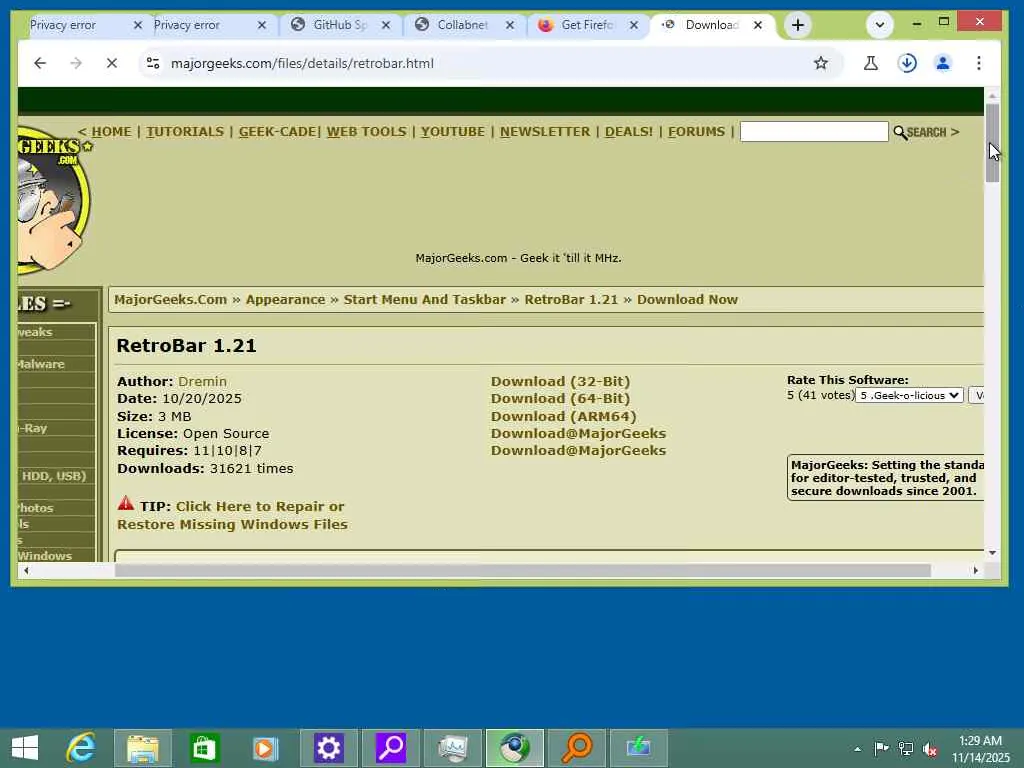The height and width of the screenshot is (768, 1024).
Task: Click Download (64-Bit) link
Action: pyautogui.click(x=560, y=398)
